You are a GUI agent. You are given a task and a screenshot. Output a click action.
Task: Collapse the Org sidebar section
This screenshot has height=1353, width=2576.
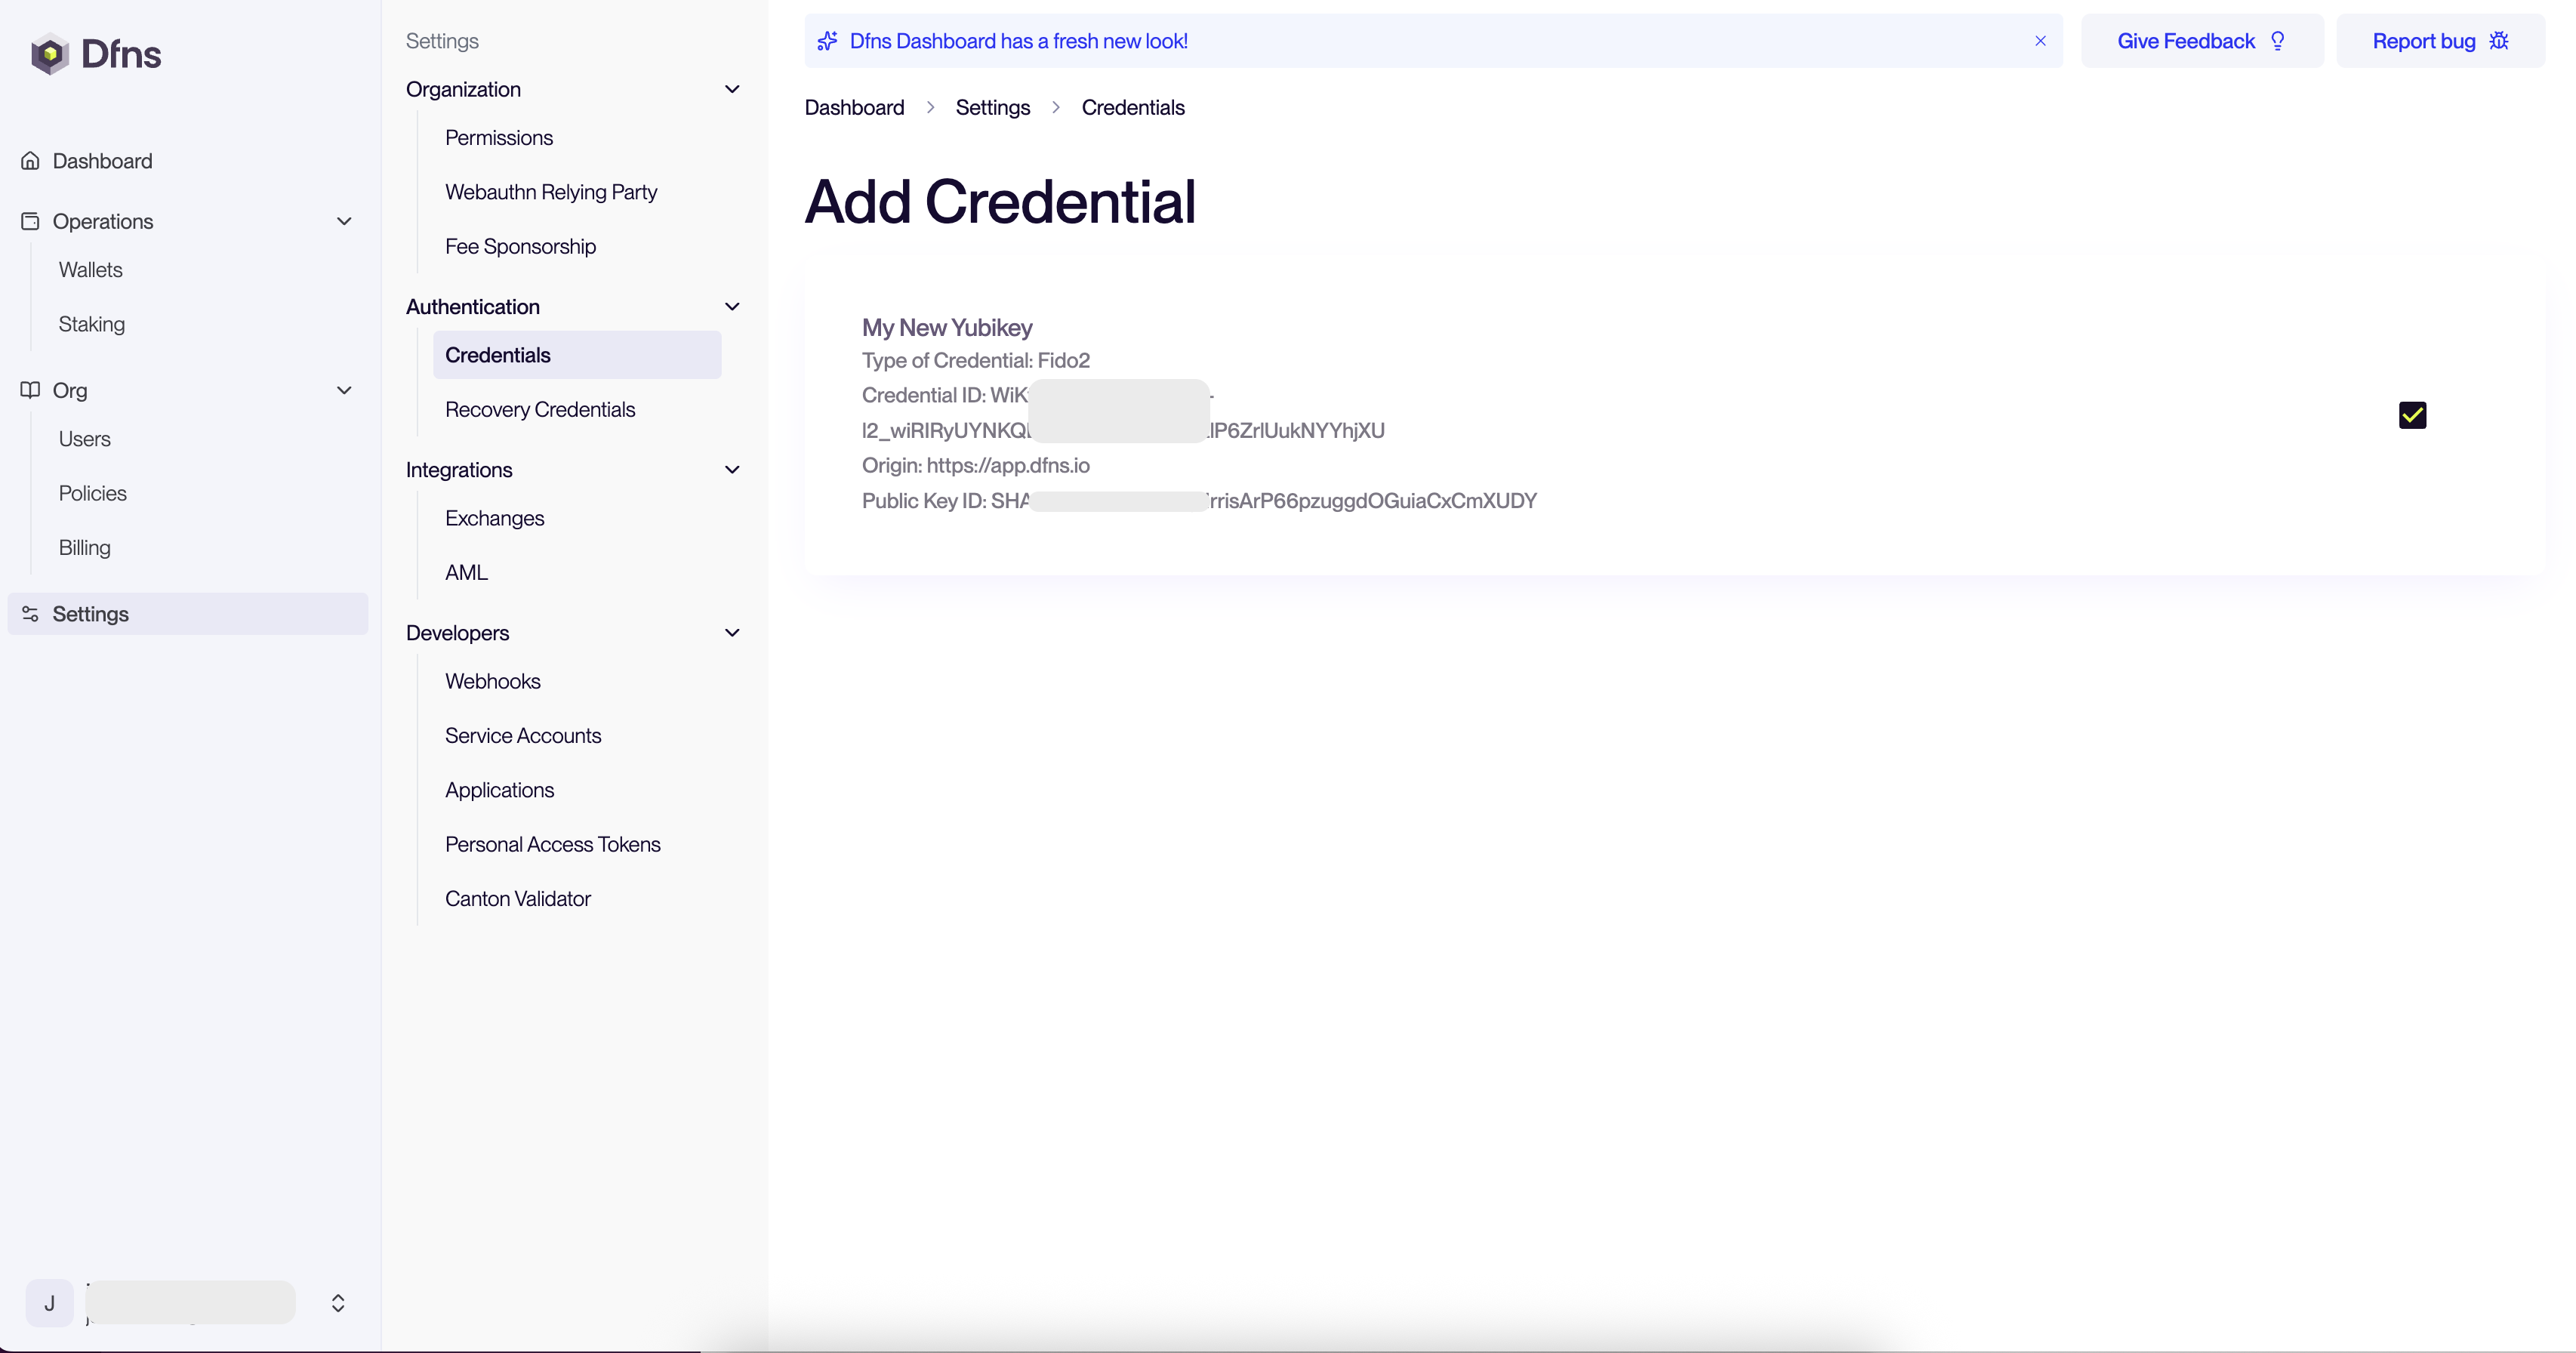pos(344,390)
